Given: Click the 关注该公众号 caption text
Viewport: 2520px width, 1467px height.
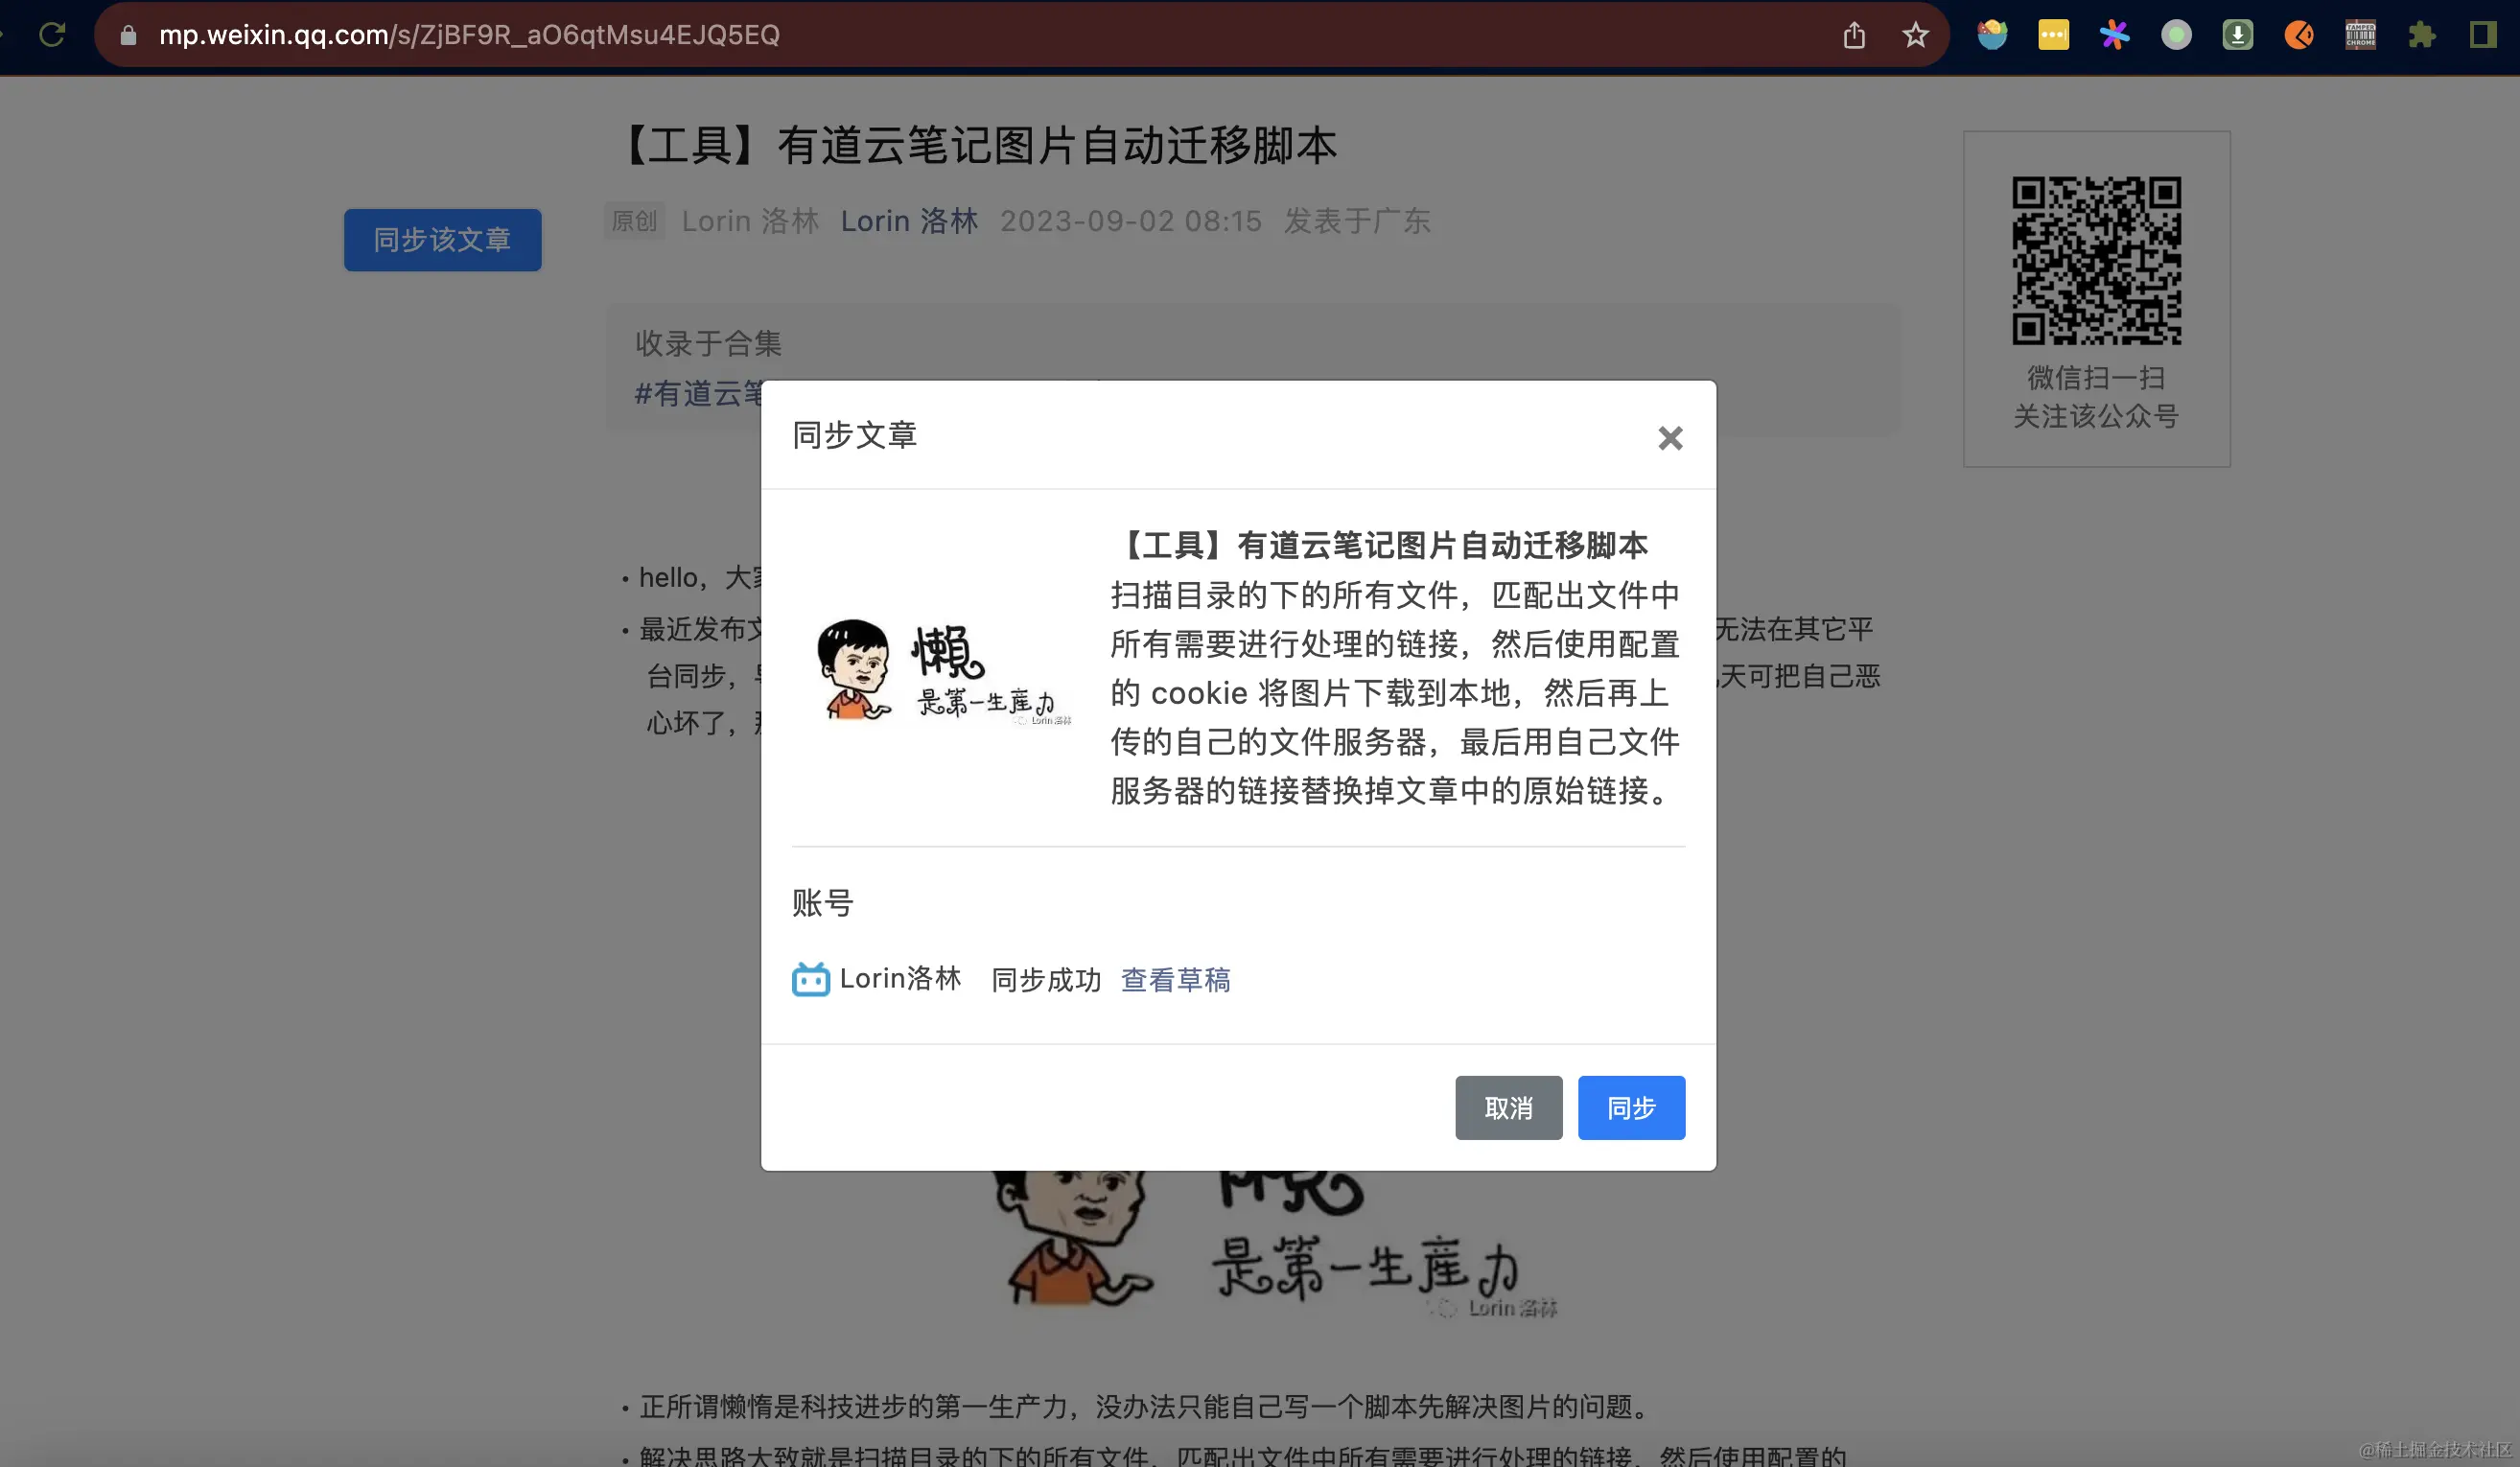Looking at the screenshot, I should click(x=2096, y=416).
